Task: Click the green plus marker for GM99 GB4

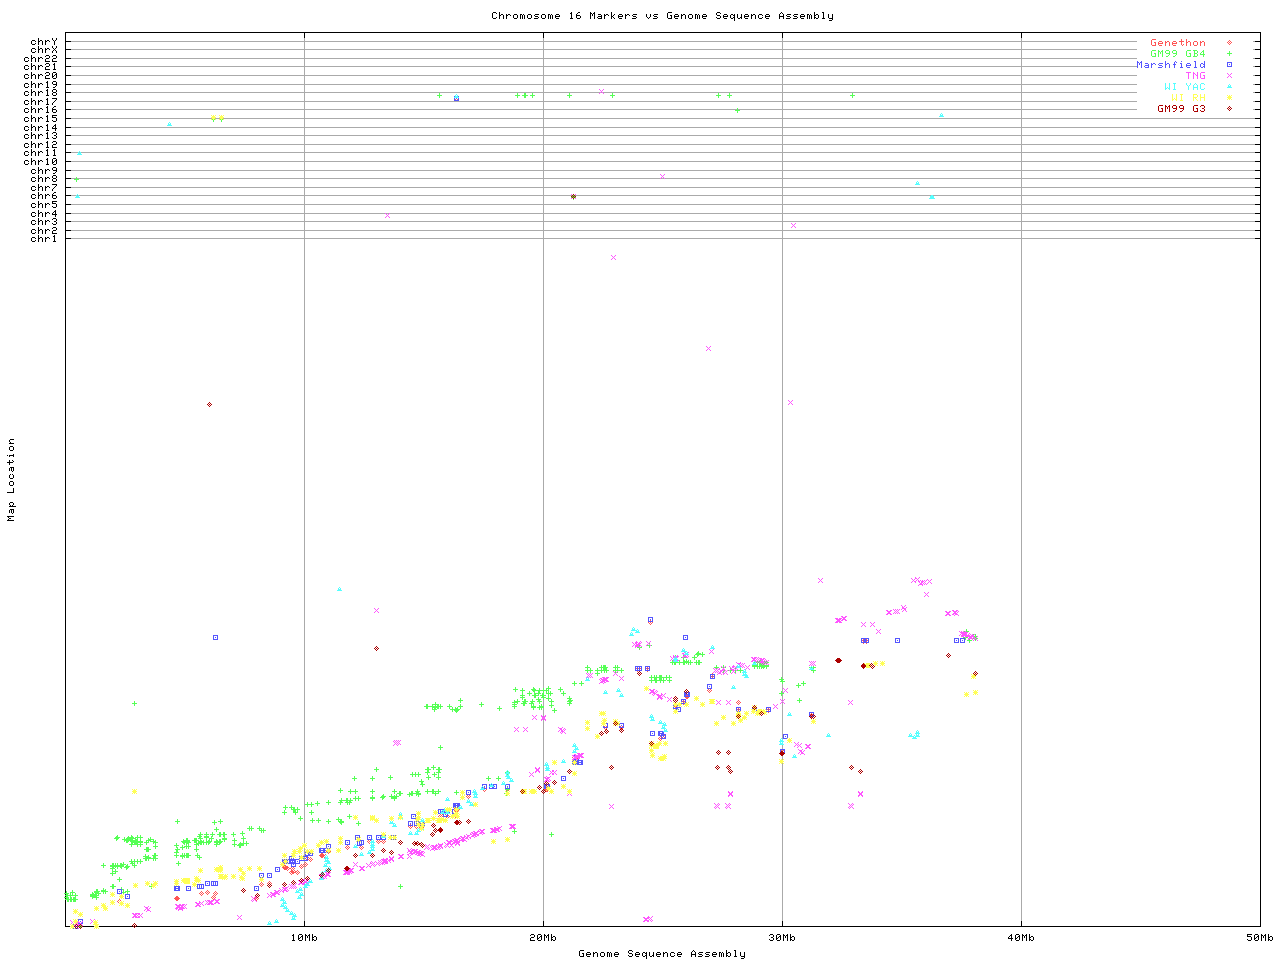Action: 1229,54
